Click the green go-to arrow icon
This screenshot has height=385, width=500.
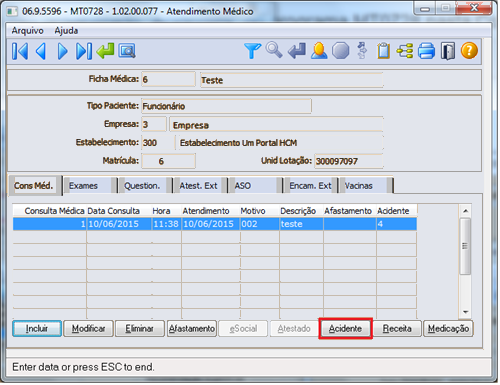pos(105,51)
